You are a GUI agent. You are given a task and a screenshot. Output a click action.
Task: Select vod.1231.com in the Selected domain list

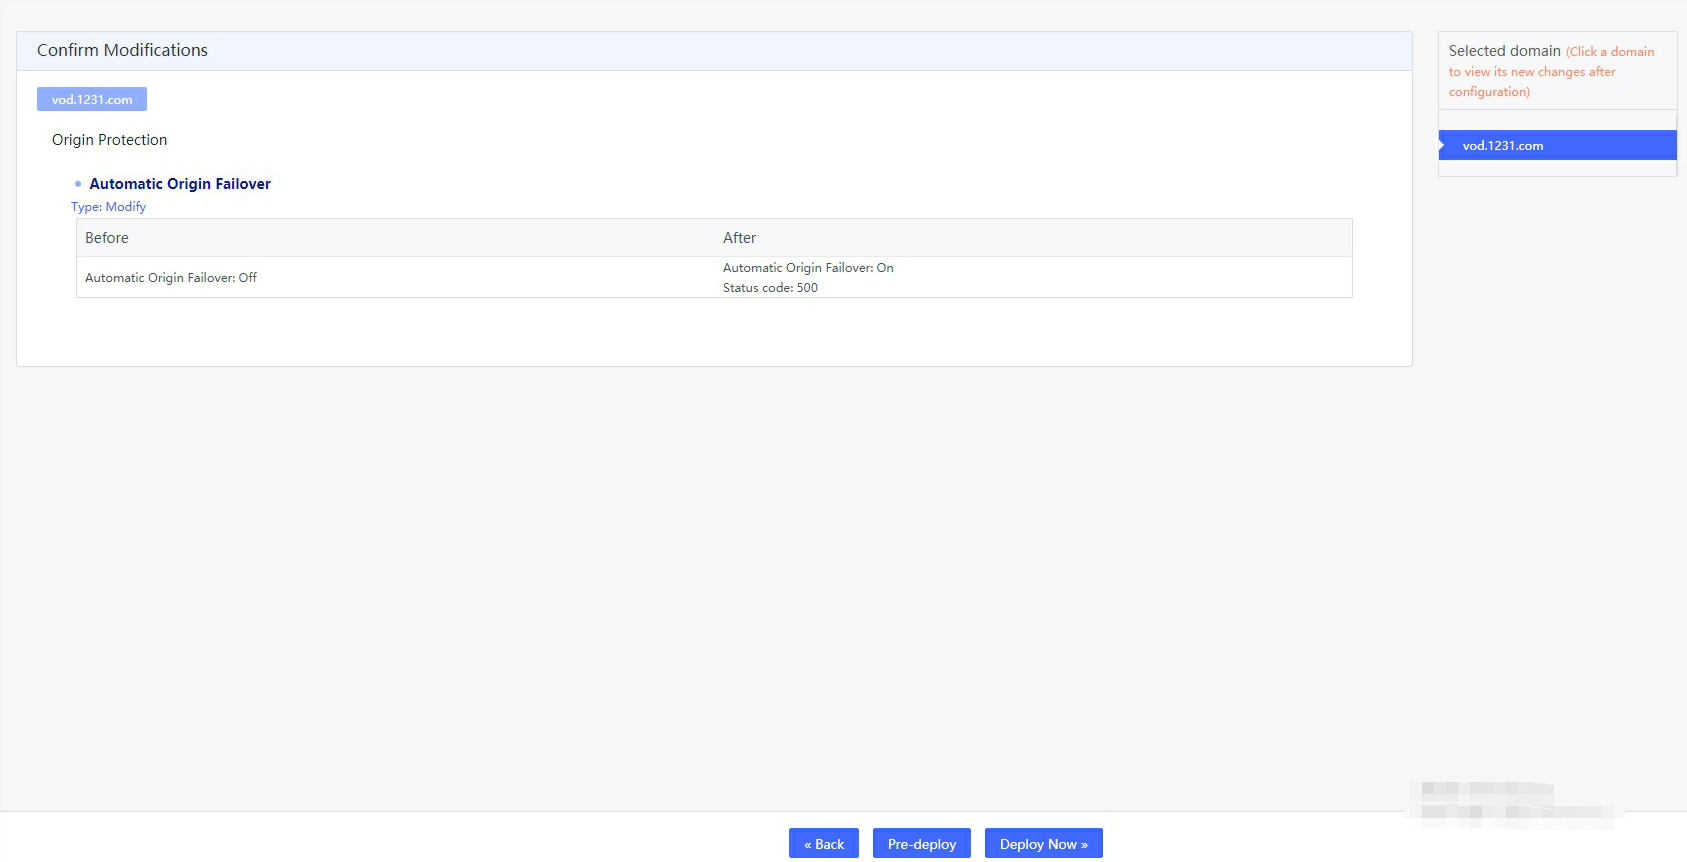pyautogui.click(x=1557, y=145)
